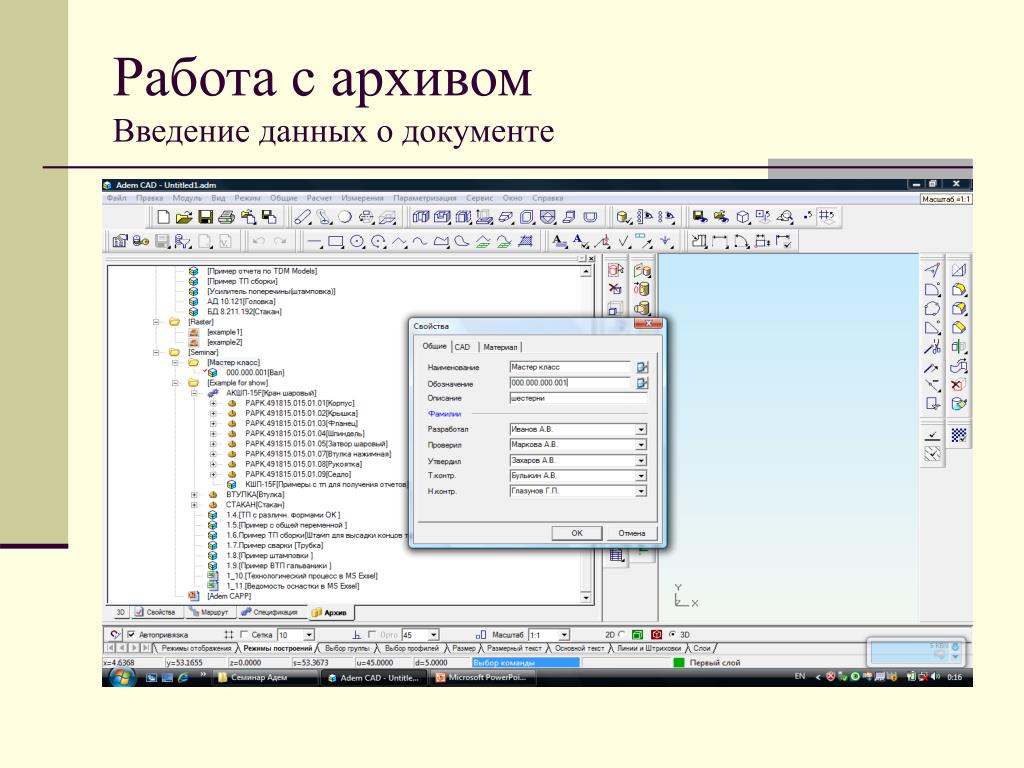Viewport: 1024px width, 768px height.
Task: Click the Windows Start orb
Action: point(120,677)
